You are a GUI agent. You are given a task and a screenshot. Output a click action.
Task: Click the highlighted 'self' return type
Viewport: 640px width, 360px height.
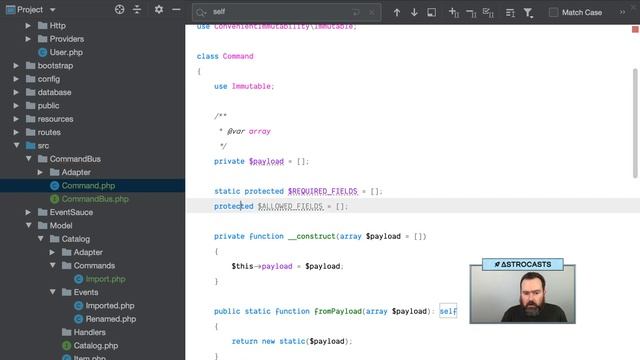(448, 311)
